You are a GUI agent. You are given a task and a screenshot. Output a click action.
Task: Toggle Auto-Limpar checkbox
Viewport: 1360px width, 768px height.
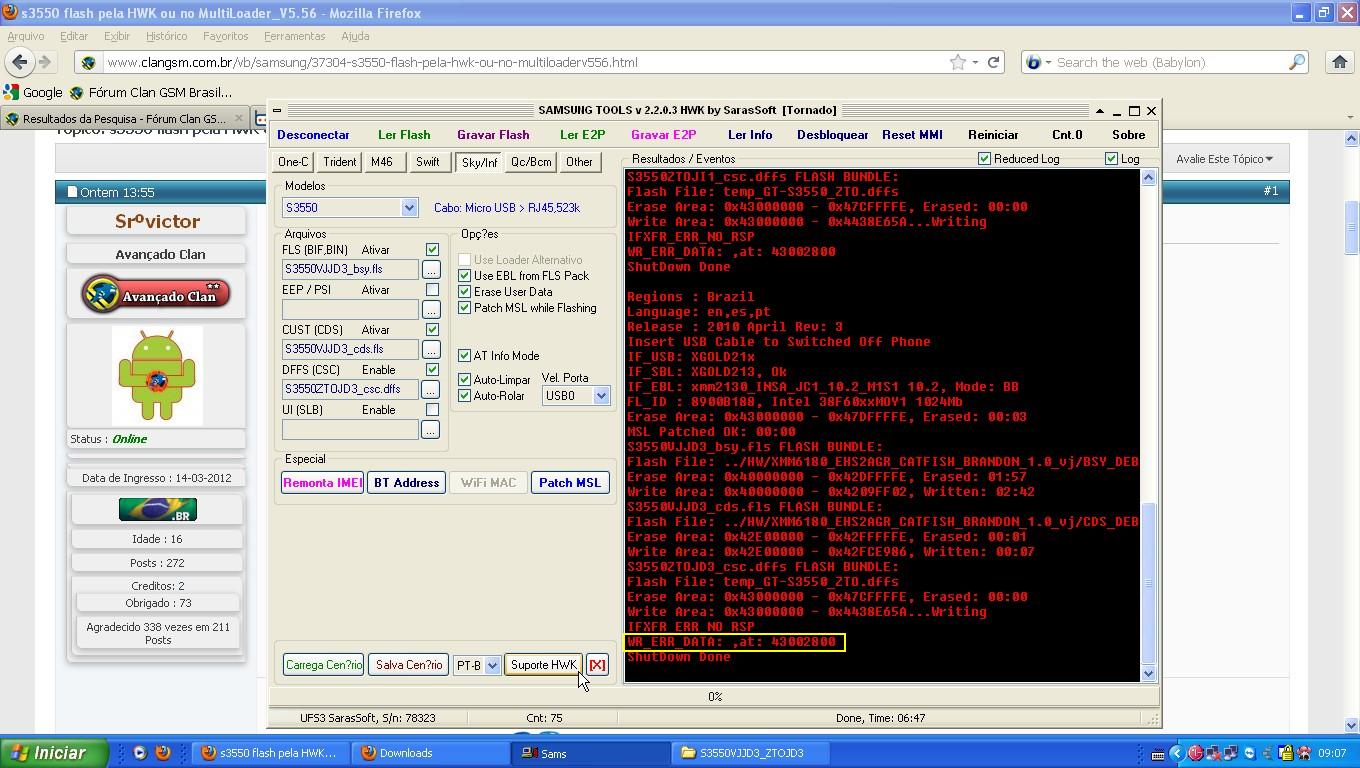[464, 380]
